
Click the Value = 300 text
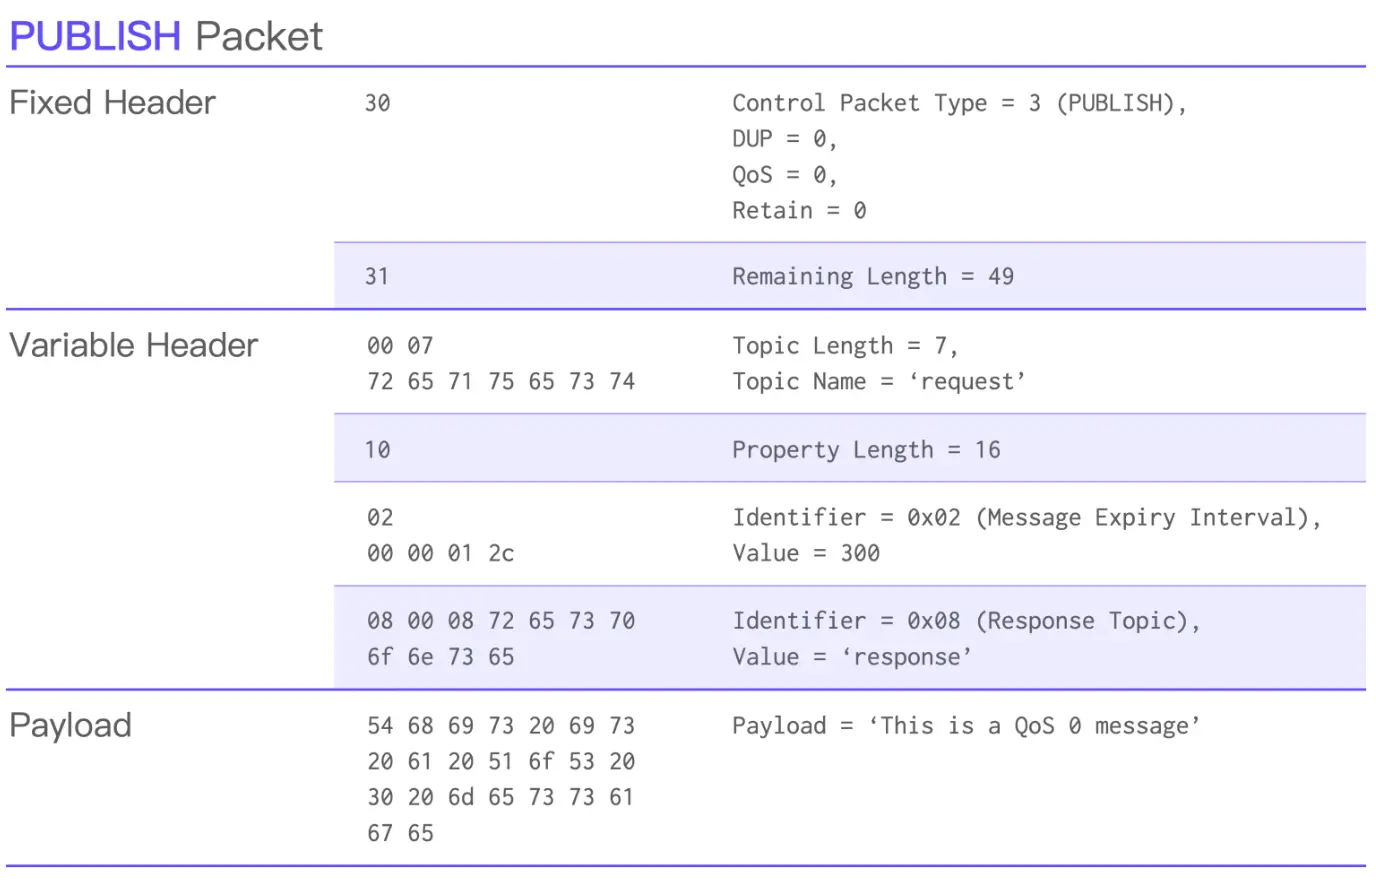point(806,554)
